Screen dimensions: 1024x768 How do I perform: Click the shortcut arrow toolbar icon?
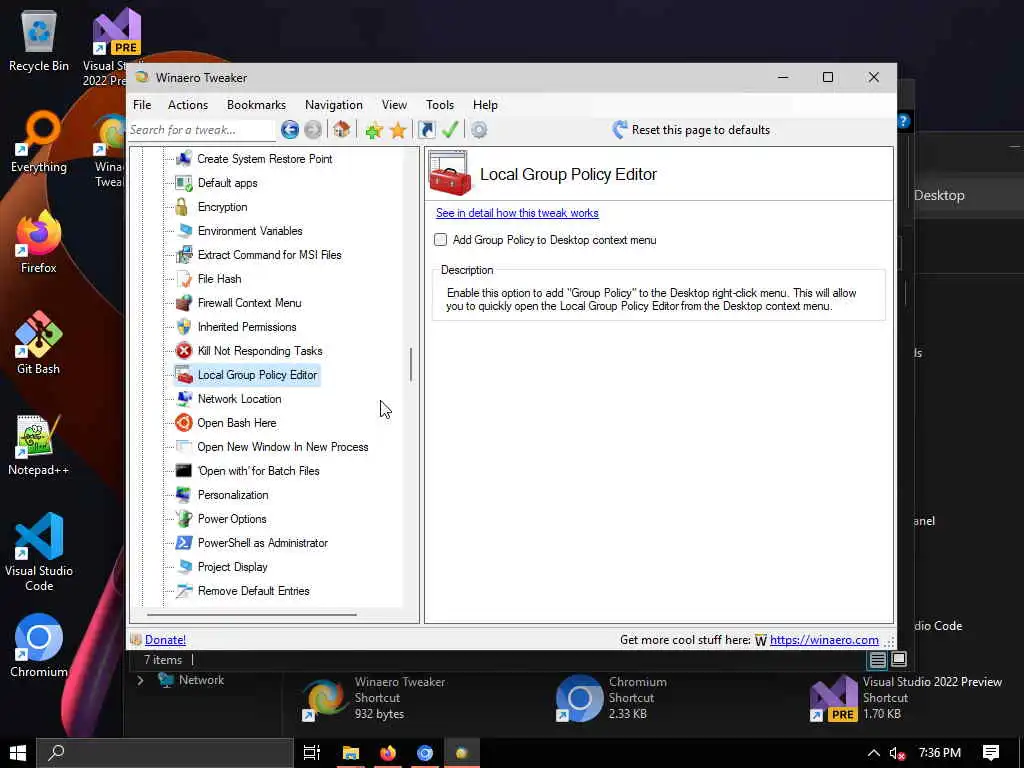[x=426, y=129]
